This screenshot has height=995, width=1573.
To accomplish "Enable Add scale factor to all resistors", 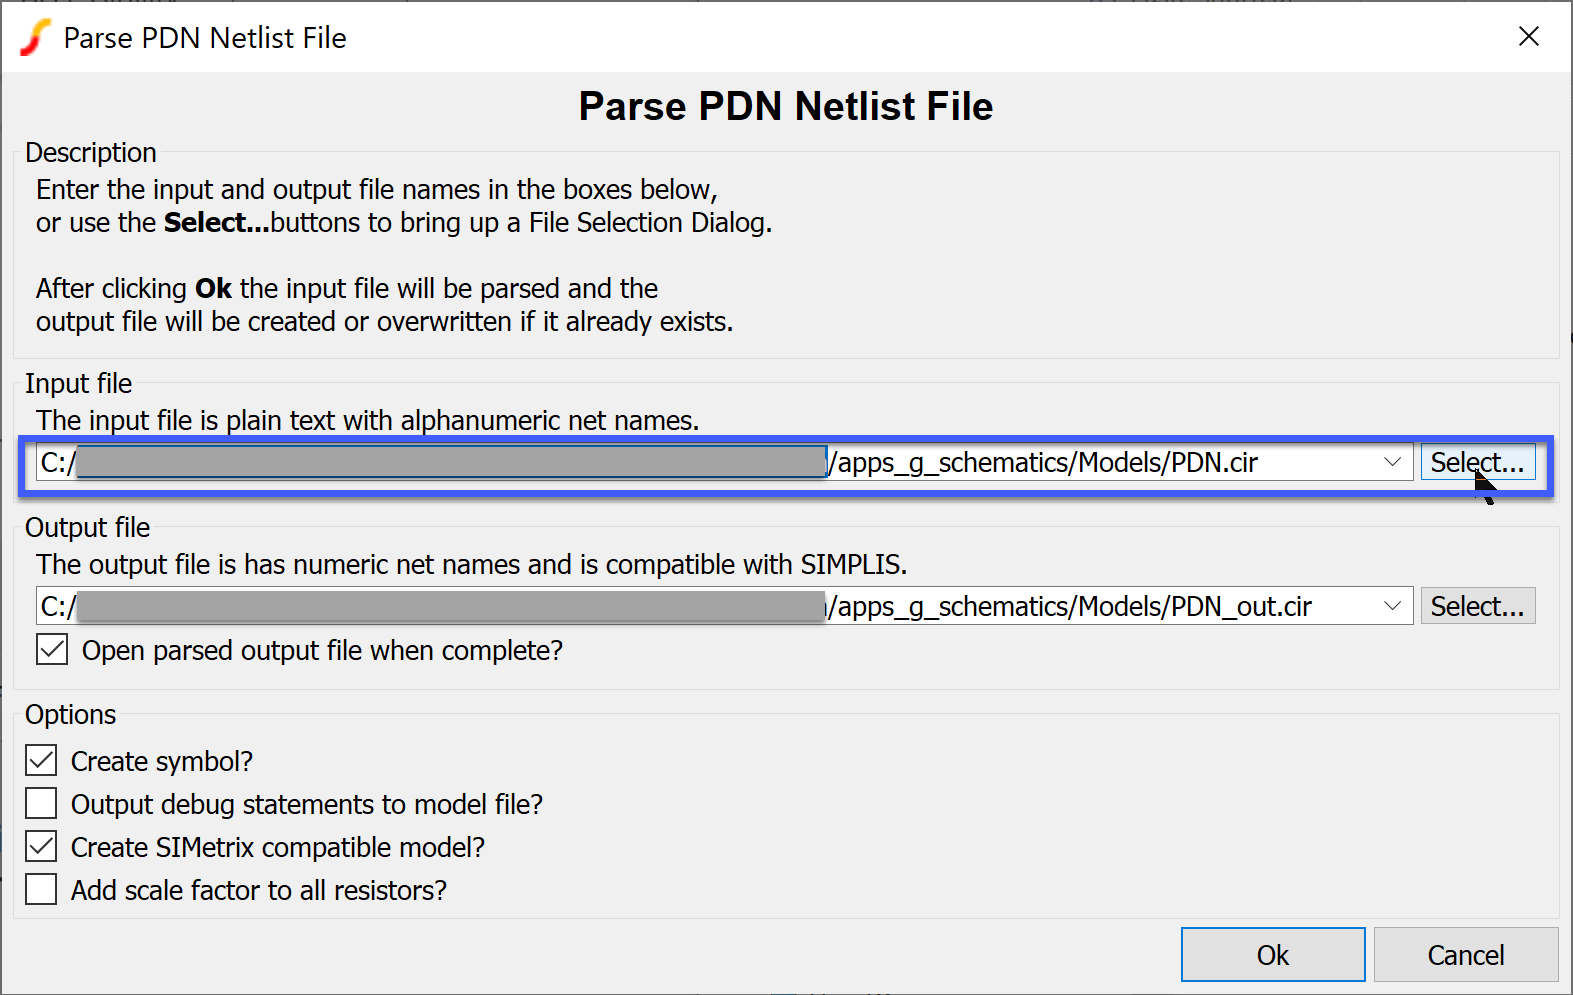I will tap(42, 890).
